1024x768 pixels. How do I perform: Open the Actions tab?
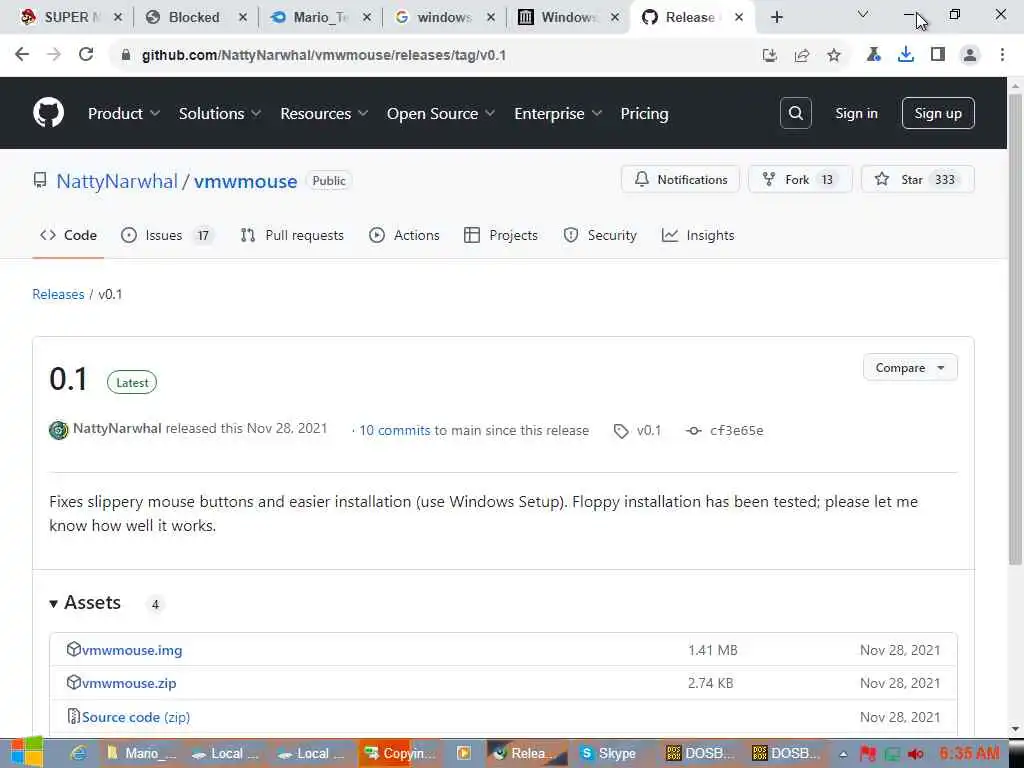click(x=404, y=235)
